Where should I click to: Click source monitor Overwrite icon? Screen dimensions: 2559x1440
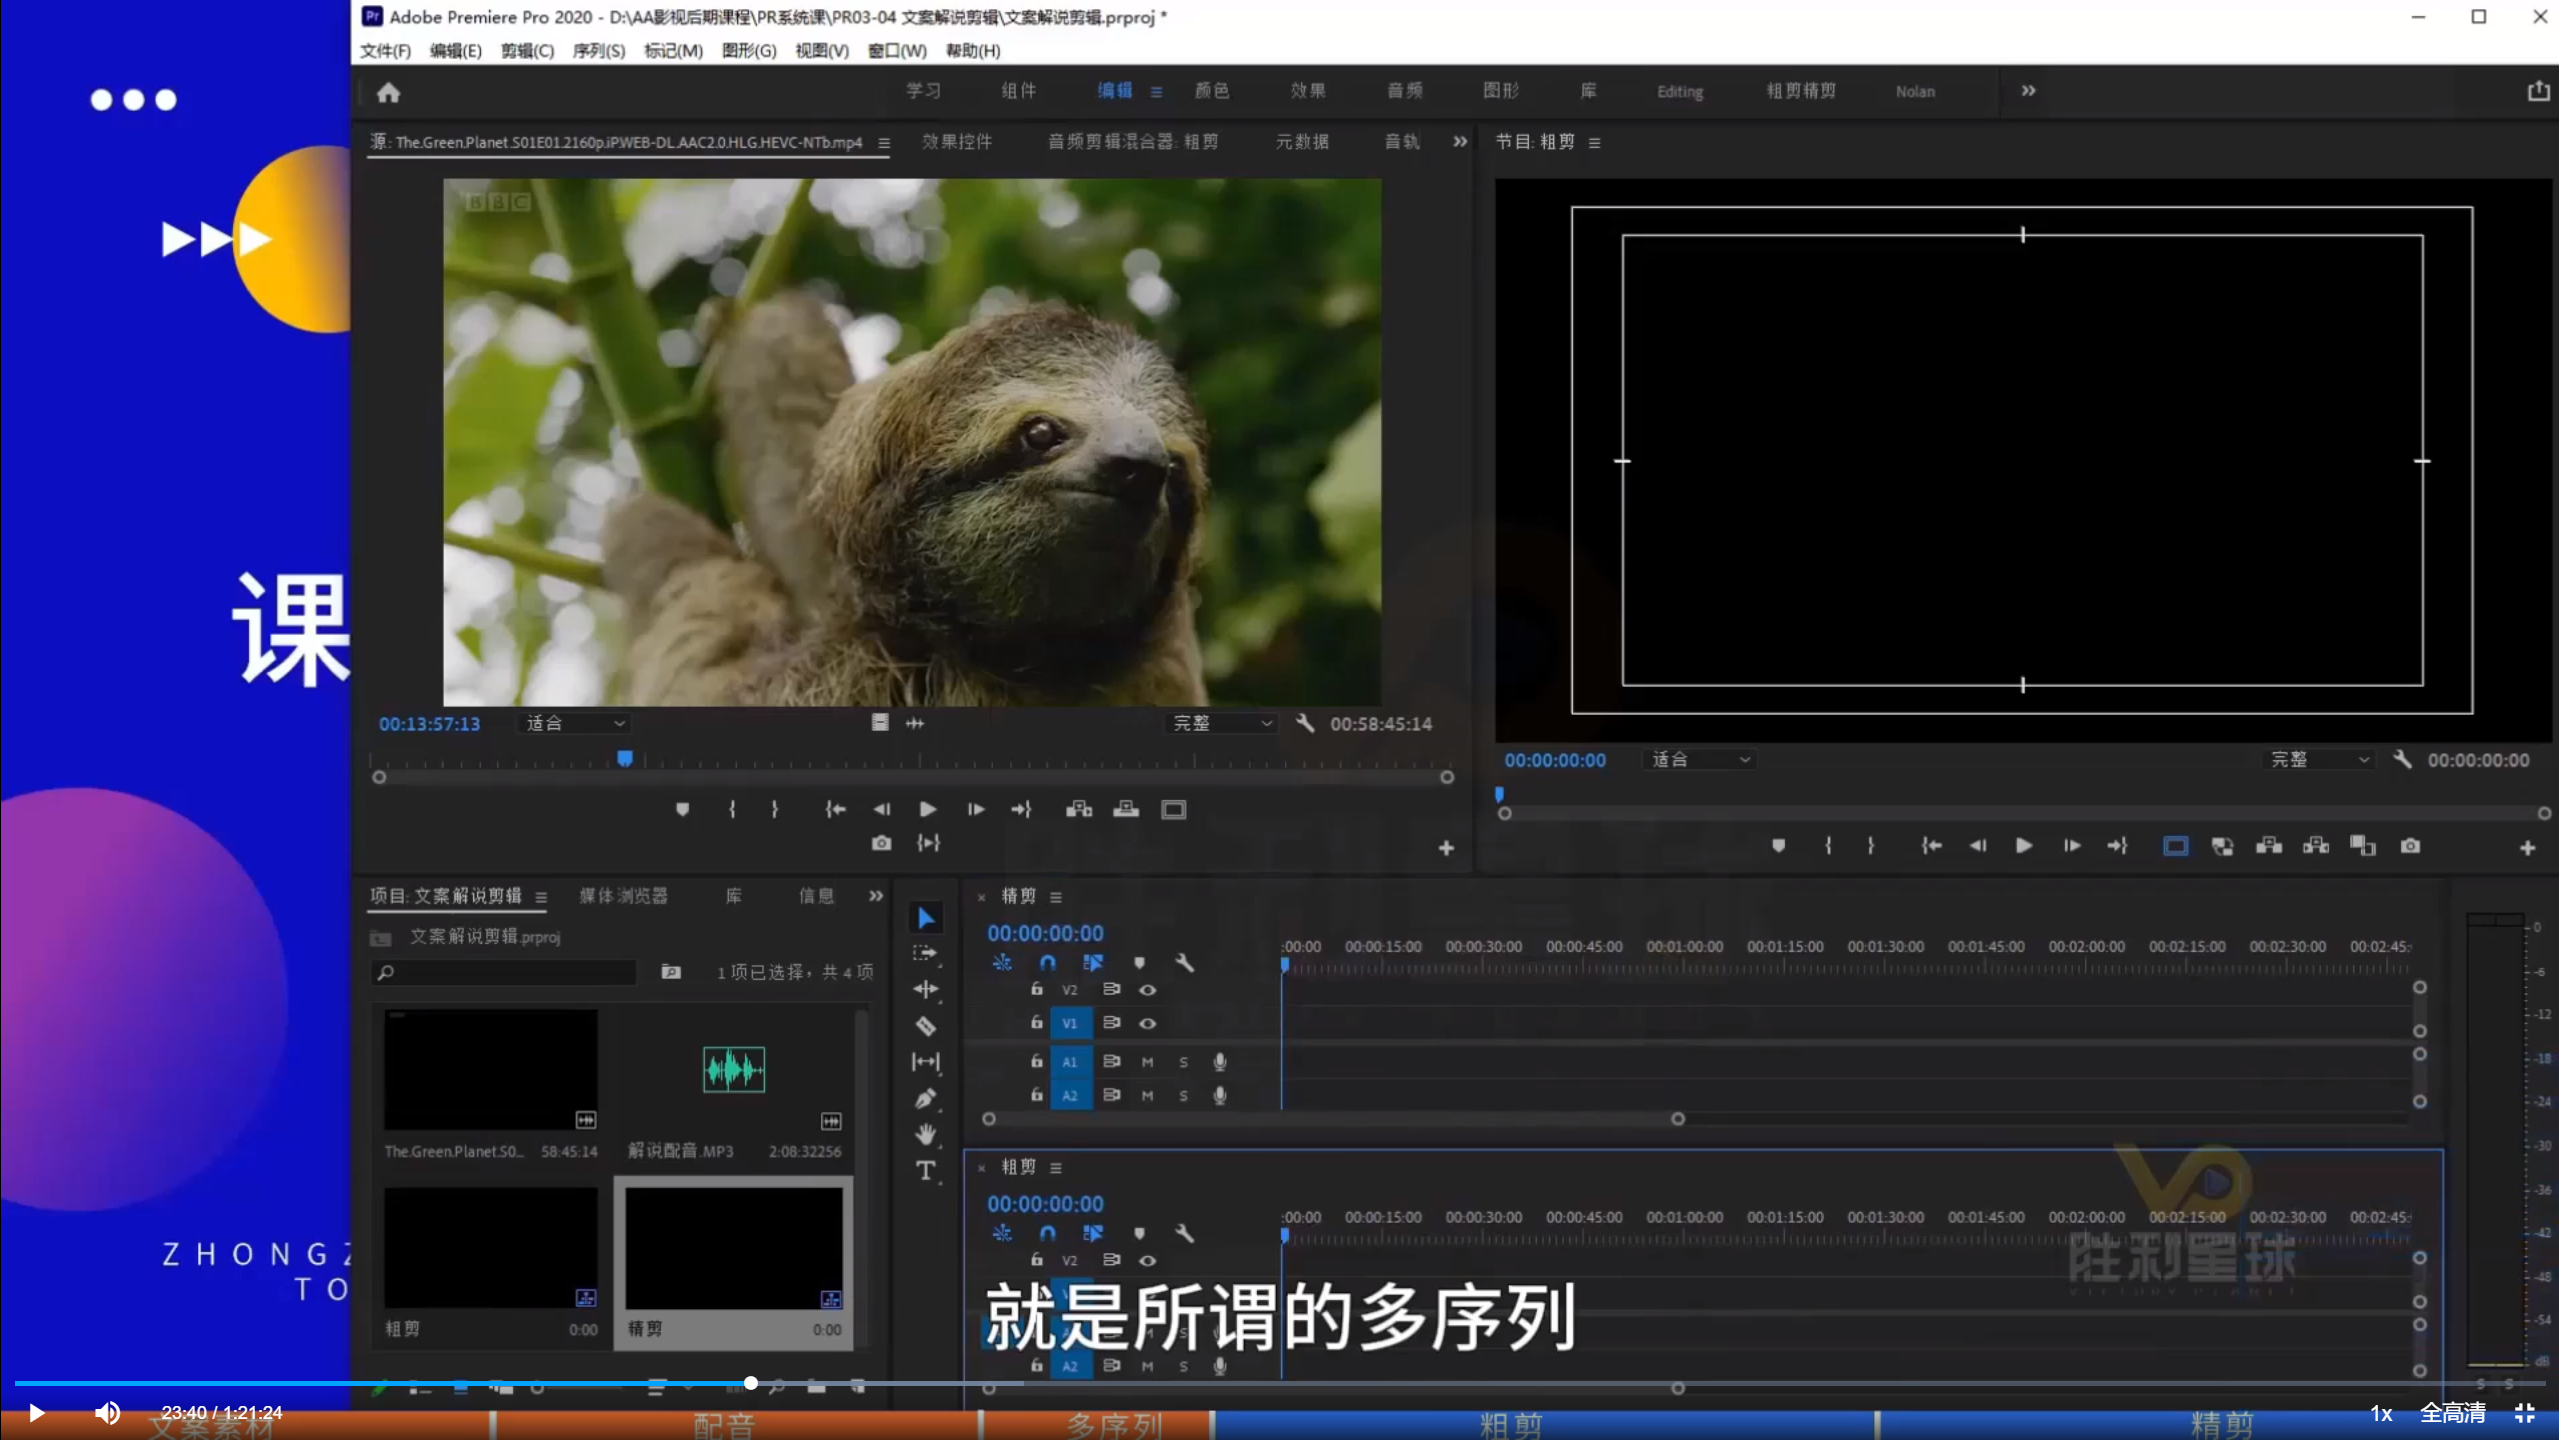pos(1126,809)
